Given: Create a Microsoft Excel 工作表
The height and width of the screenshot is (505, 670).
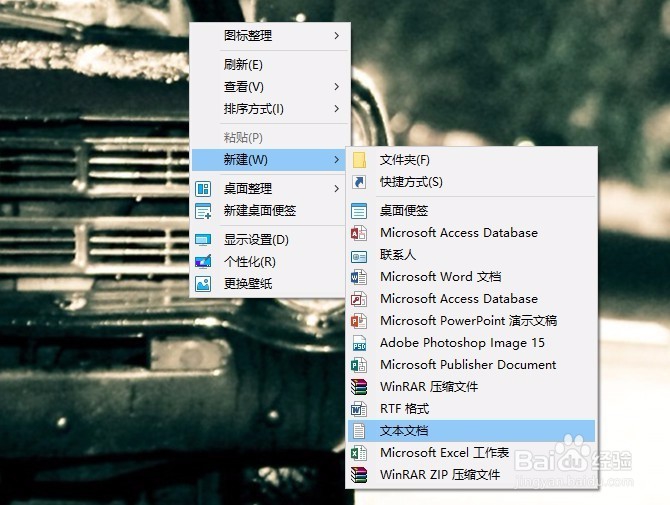Looking at the screenshot, I should [x=471, y=453].
